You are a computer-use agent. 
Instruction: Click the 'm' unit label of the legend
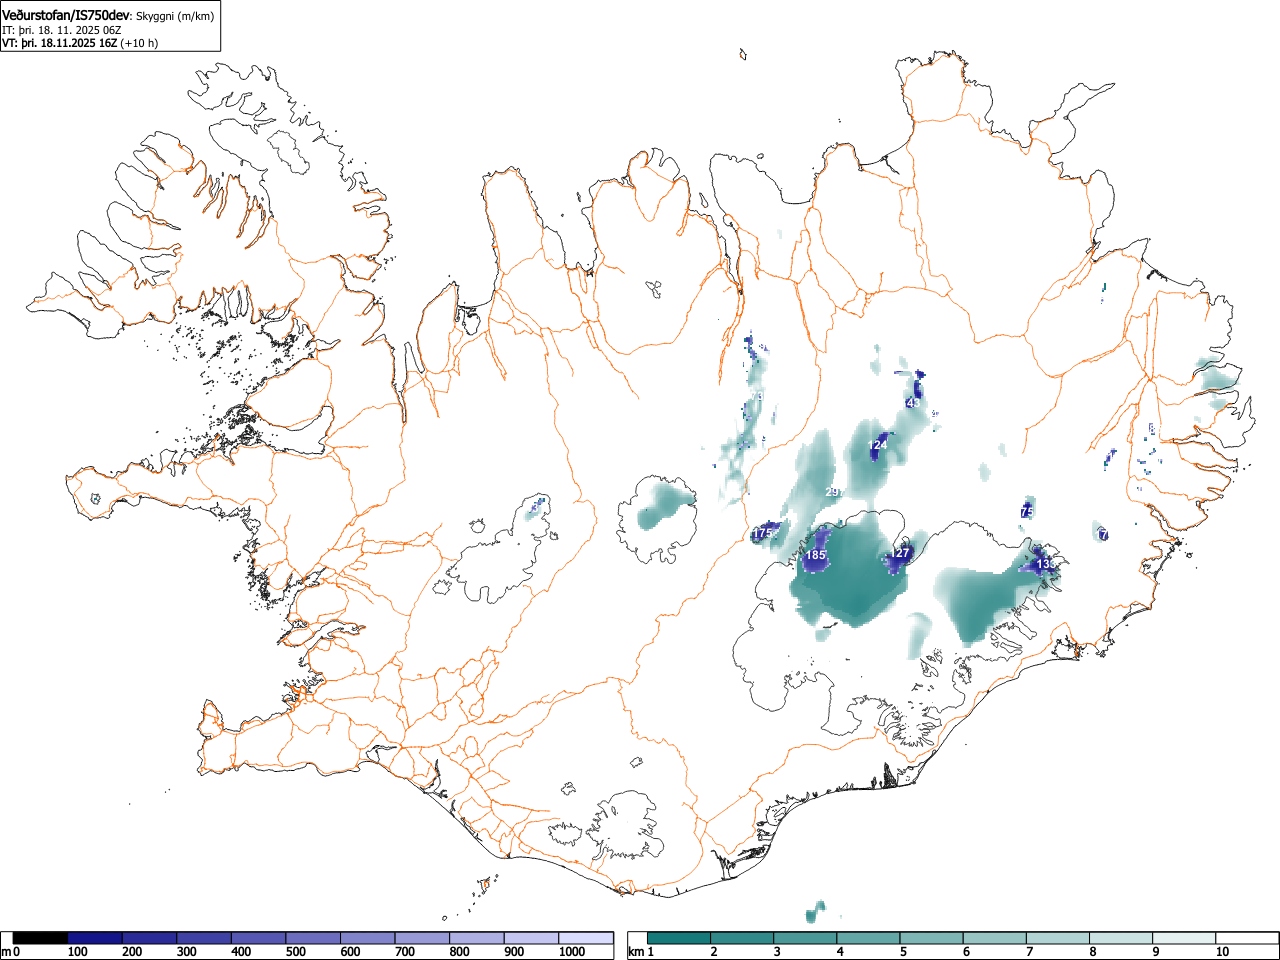point(6,952)
